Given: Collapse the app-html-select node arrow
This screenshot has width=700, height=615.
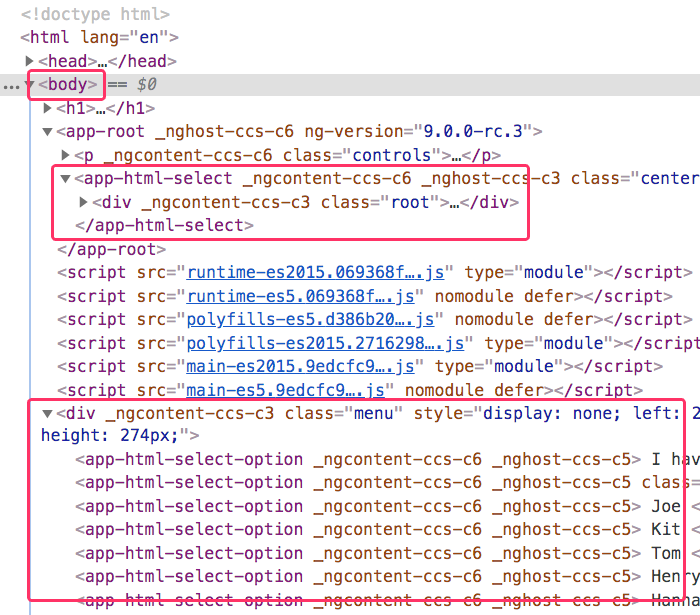Looking at the screenshot, I should [x=66, y=179].
